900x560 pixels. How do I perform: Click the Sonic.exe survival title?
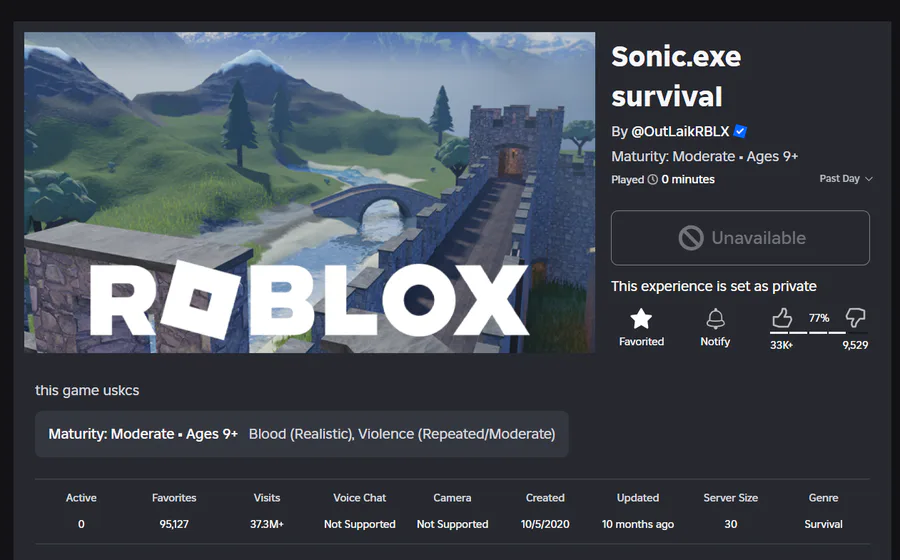click(676, 76)
